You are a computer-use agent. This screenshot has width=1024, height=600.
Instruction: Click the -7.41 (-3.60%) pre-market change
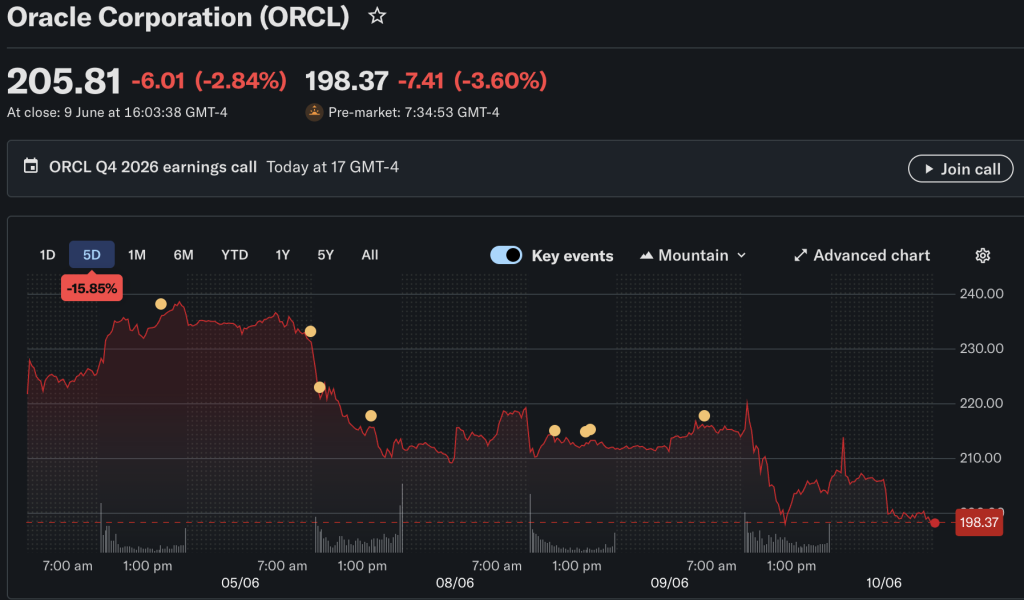point(472,81)
